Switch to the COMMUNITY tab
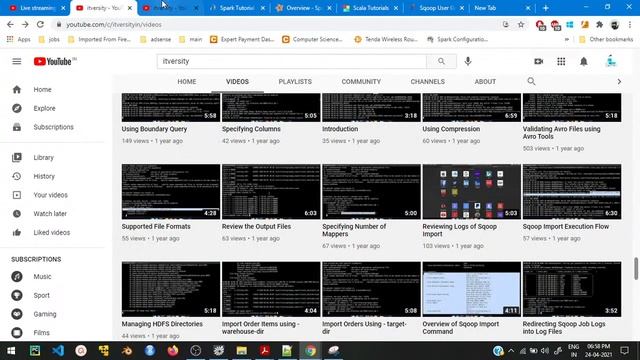Image resolution: width=640 pixels, height=360 pixels. click(x=361, y=82)
